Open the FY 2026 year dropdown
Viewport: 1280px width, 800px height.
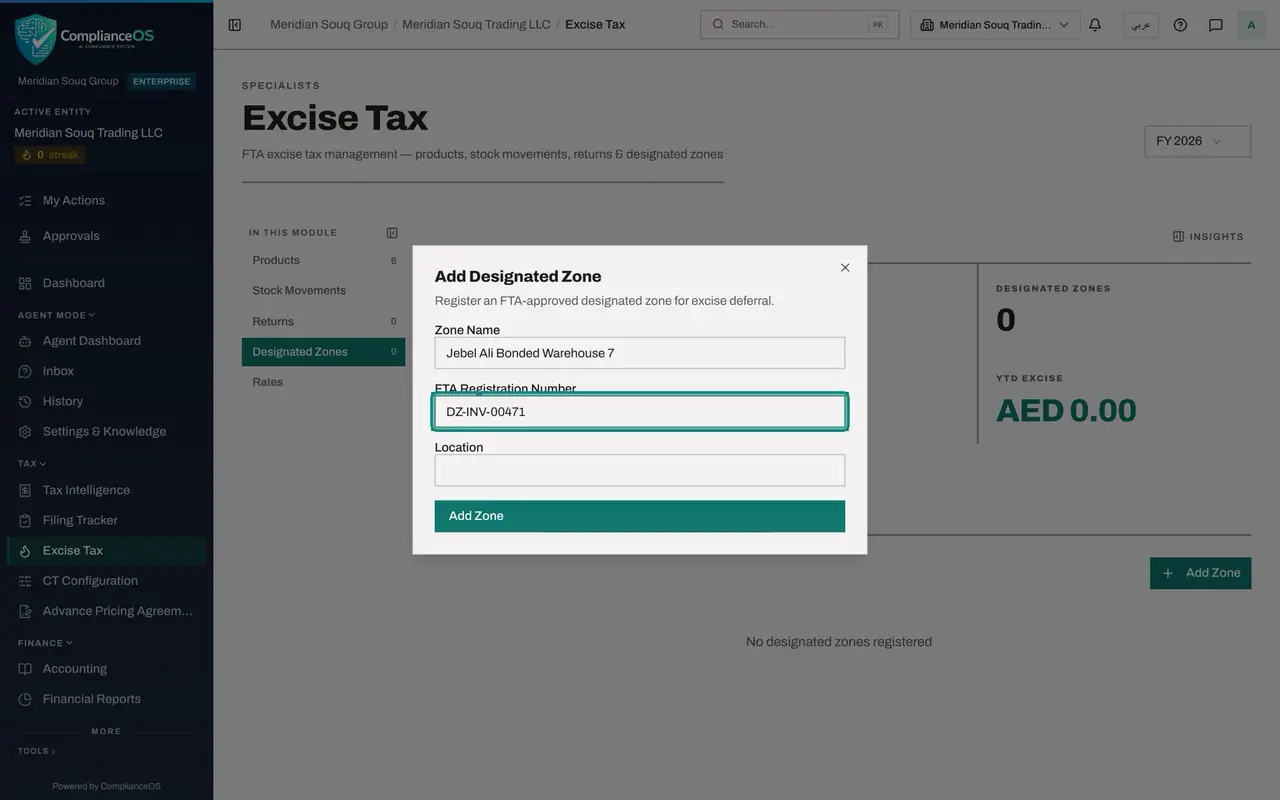click(1198, 141)
